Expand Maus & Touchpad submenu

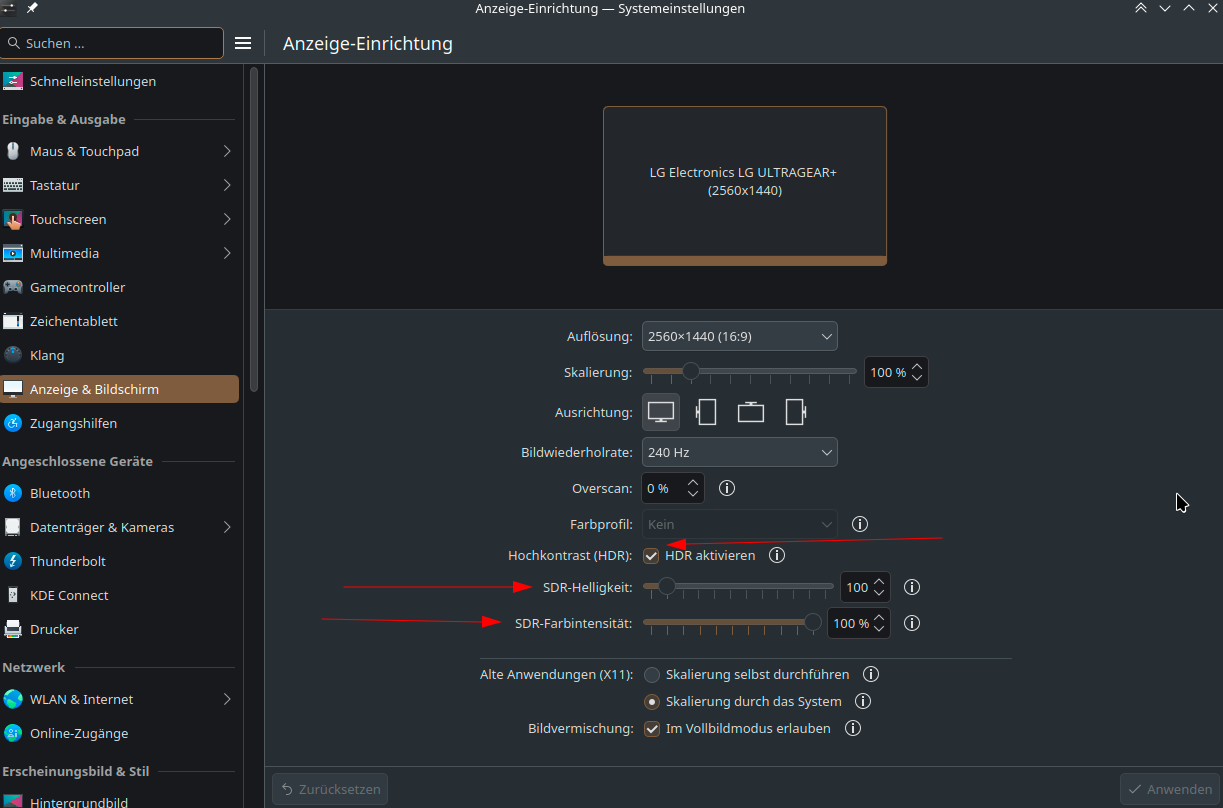[x=227, y=151]
